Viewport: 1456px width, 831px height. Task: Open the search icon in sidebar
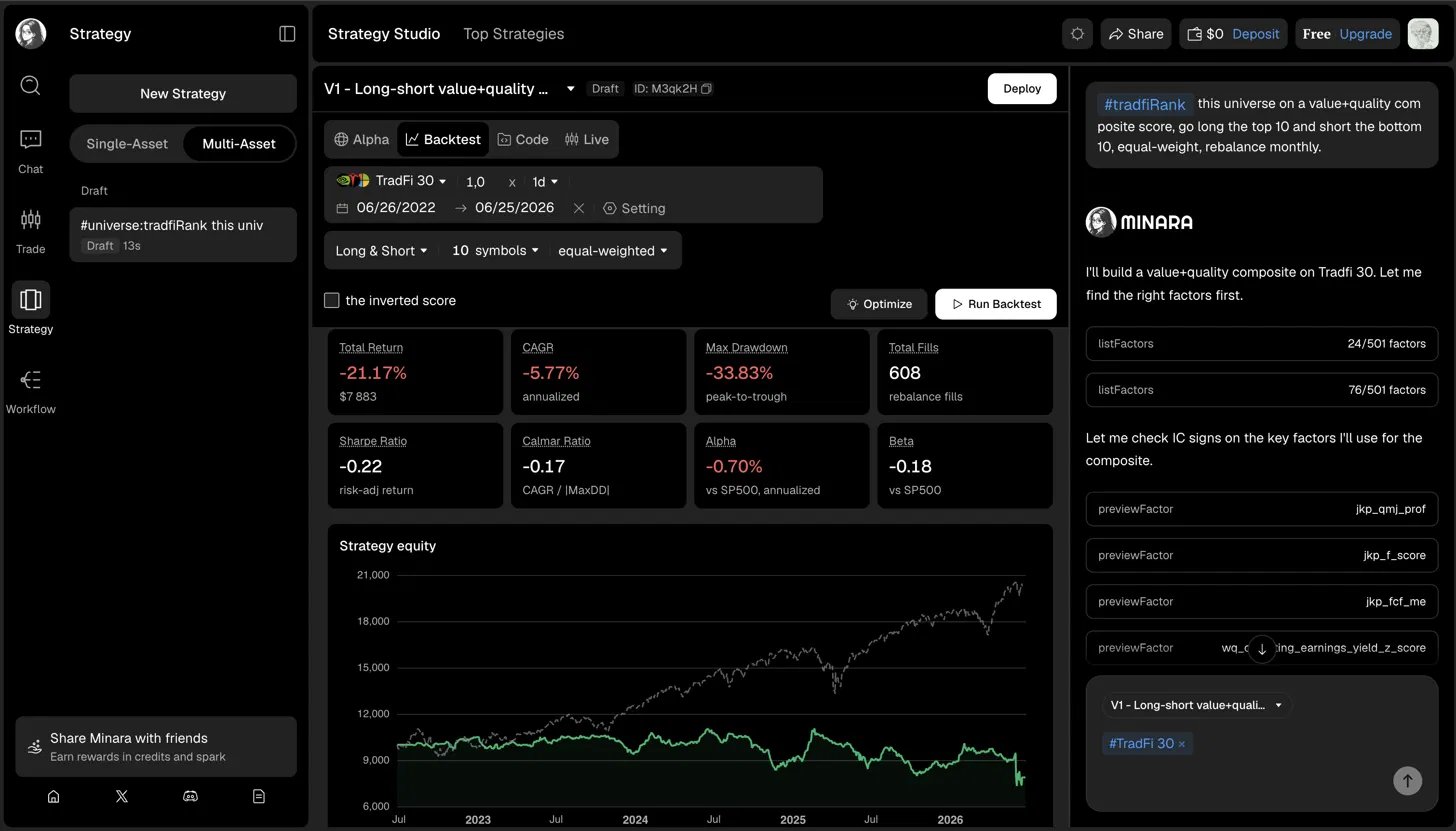31,85
